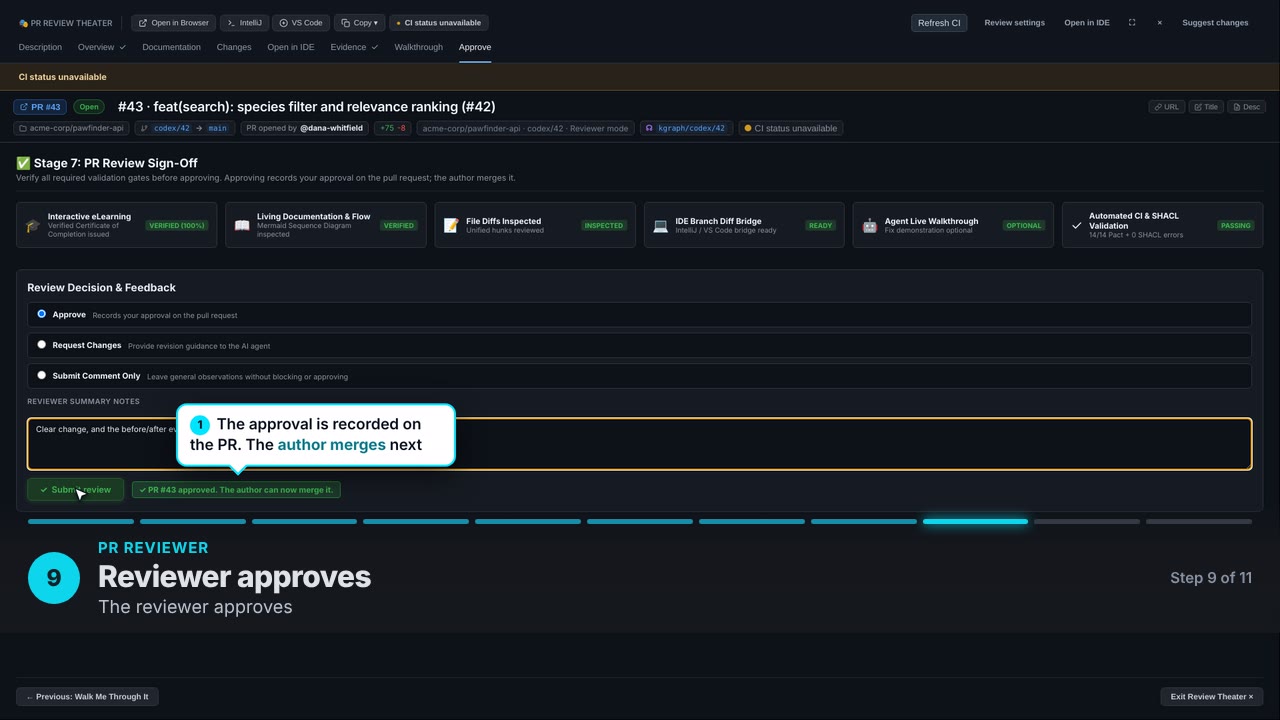Click into the reviewer summary notes field
The image size is (1280, 720).
[639, 444]
